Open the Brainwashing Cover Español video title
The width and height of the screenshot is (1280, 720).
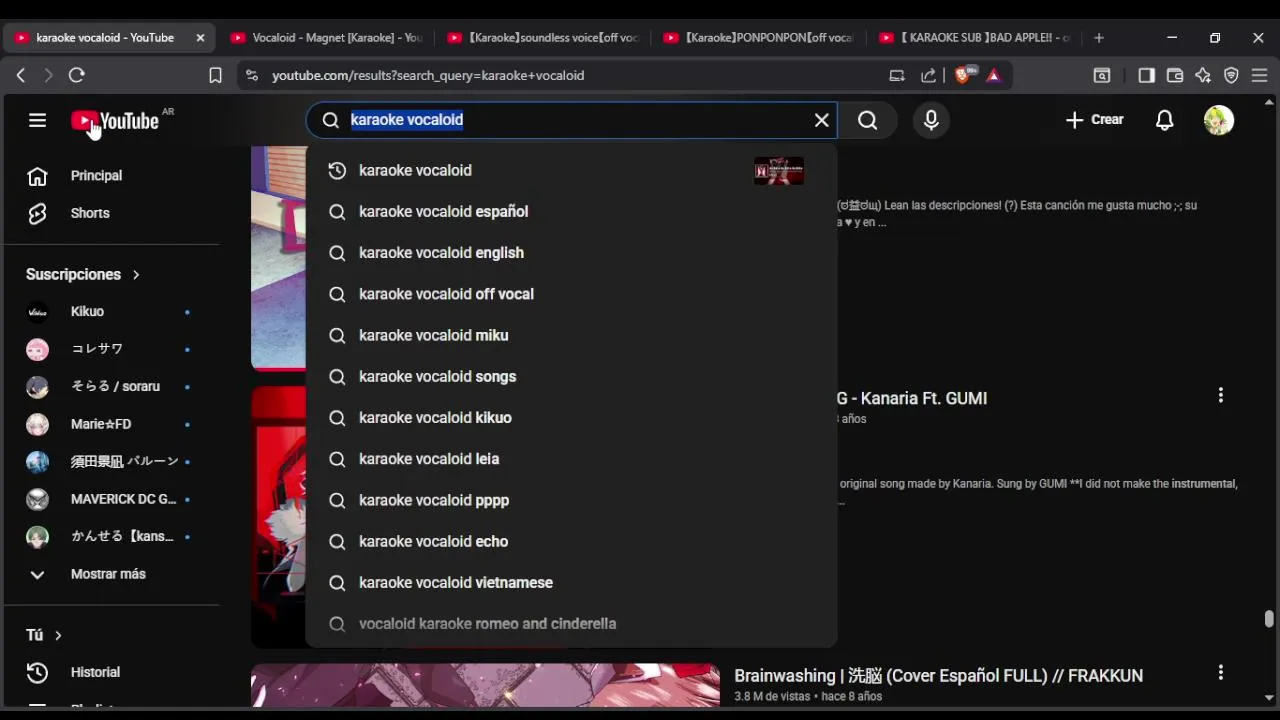(x=938, y=676)
